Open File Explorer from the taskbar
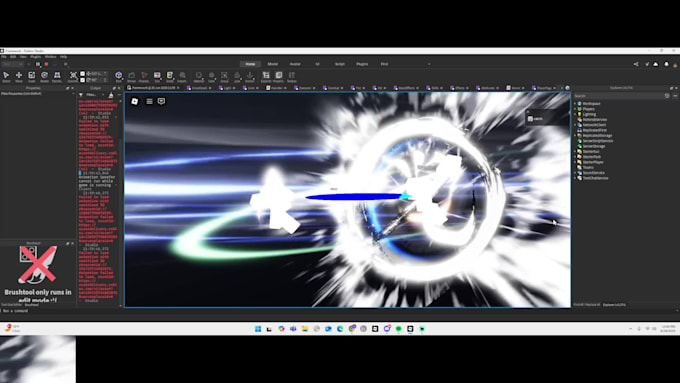The width and height of the screenshot is (680, 383). tap(305, 329)
